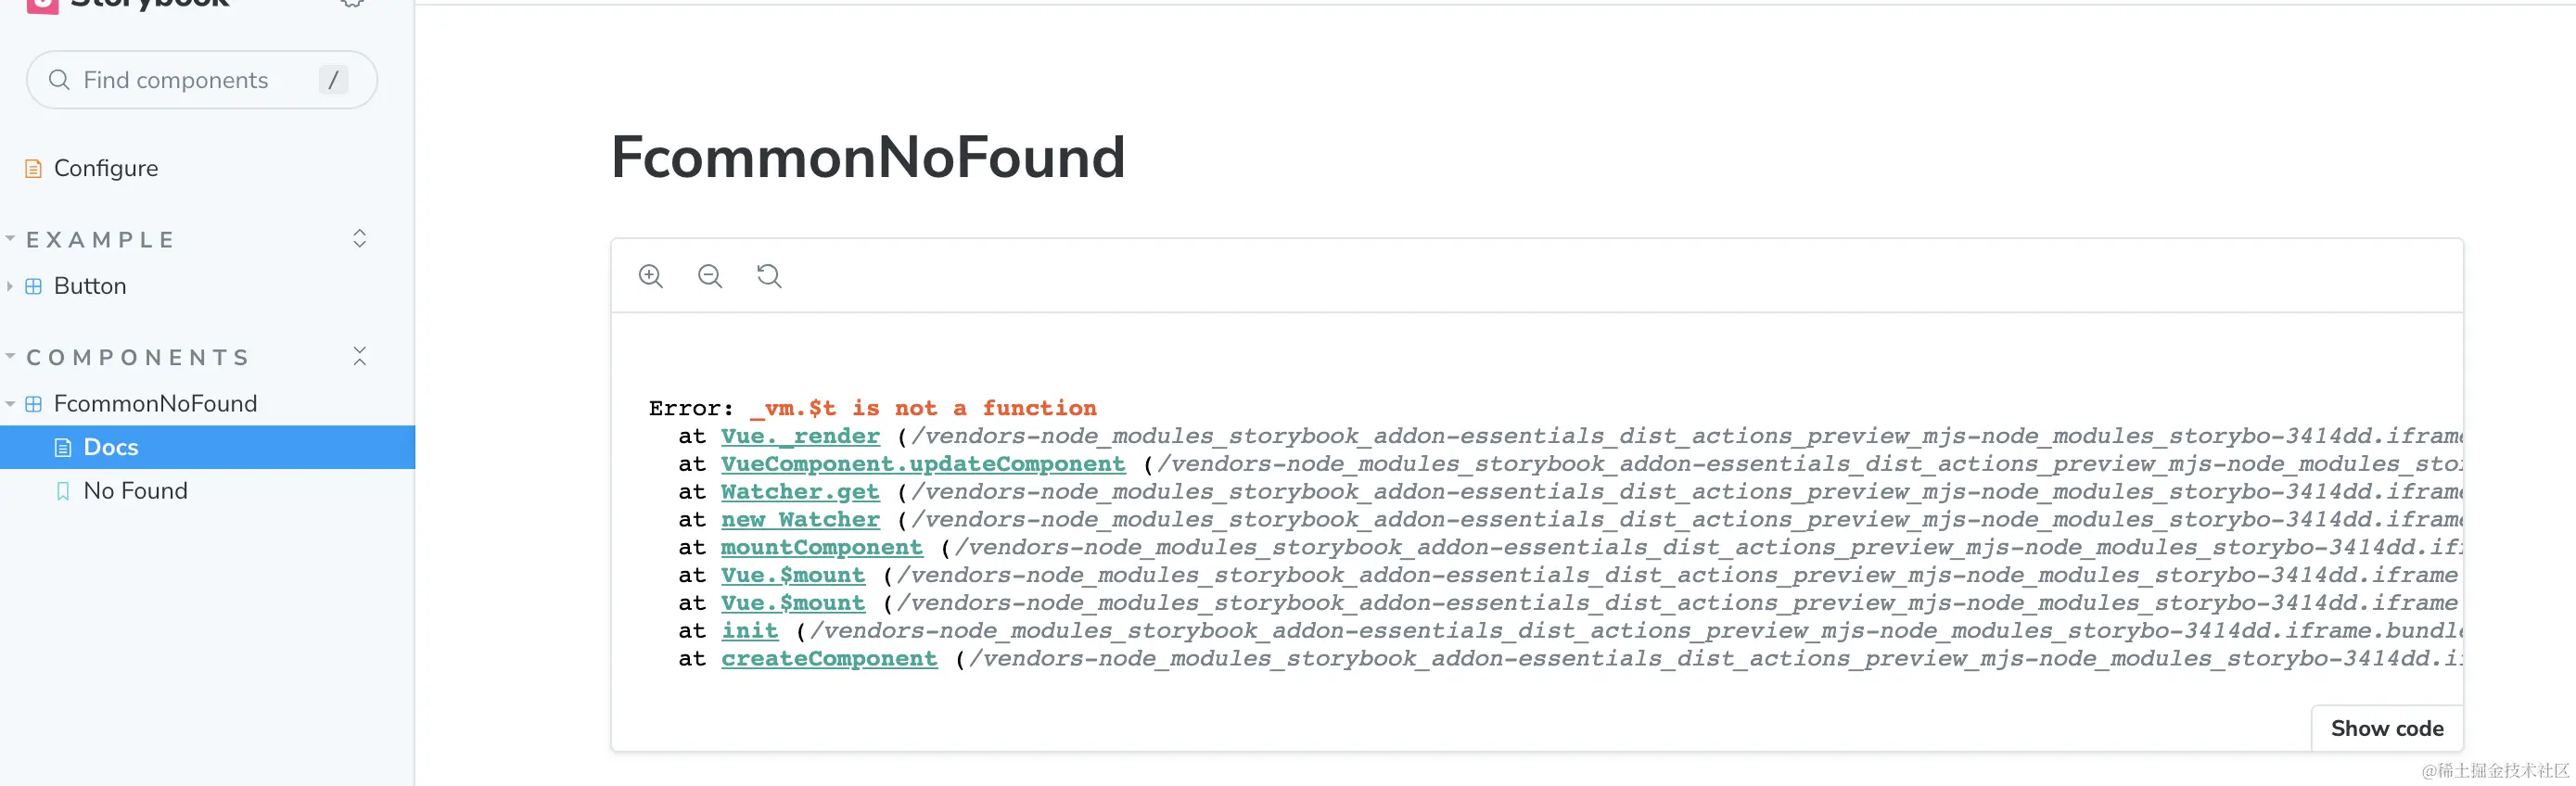
Task: Open the mountComponent stack trace link
Action: (x=822, y=548)
